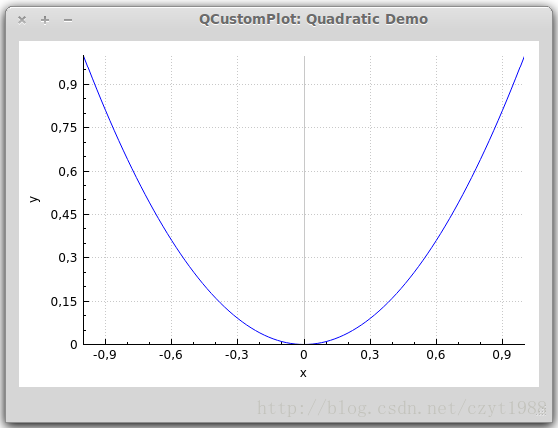558x428 pixels.
Task: Click the window title QCustomPlot: Quadratic Demo
Action: point(313,19)
